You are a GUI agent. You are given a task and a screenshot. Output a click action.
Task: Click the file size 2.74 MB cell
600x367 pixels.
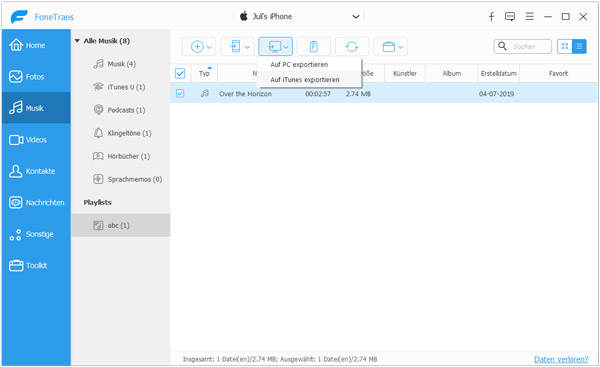coord(358,94)
